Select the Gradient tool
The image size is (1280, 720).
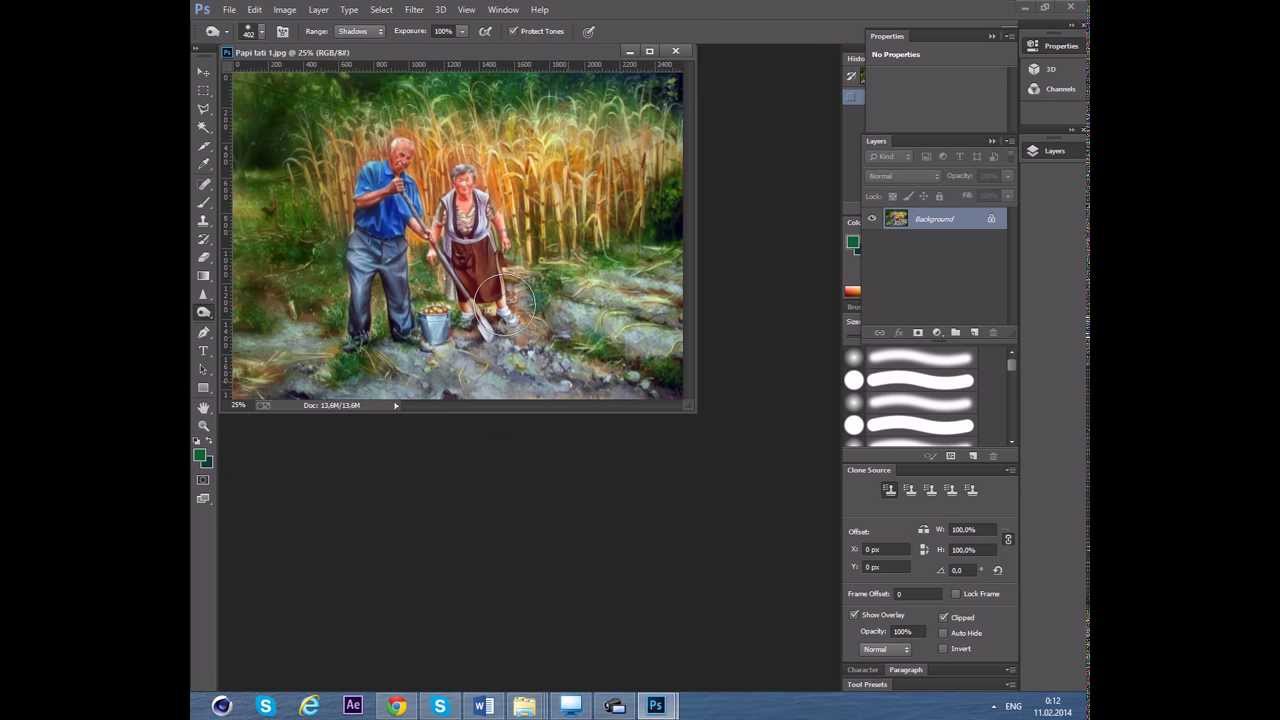click(204, 276)
